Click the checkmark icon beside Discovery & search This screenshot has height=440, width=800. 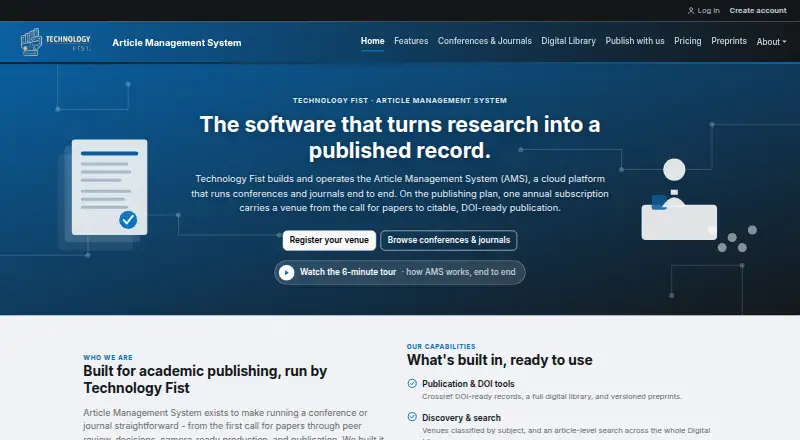(412, 417)
